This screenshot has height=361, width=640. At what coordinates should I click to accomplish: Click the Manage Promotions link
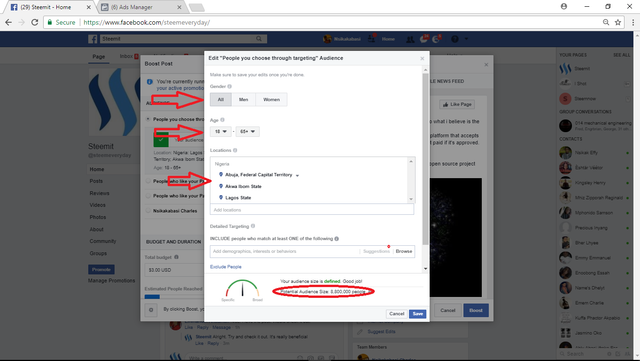(x=111, y=281)
